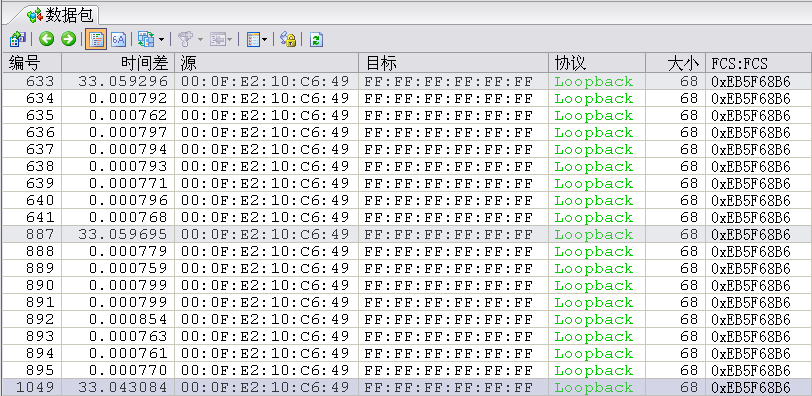Viewport: 812px width, 396px height.
Task: Select packet number 639
Action: (39, 183)
